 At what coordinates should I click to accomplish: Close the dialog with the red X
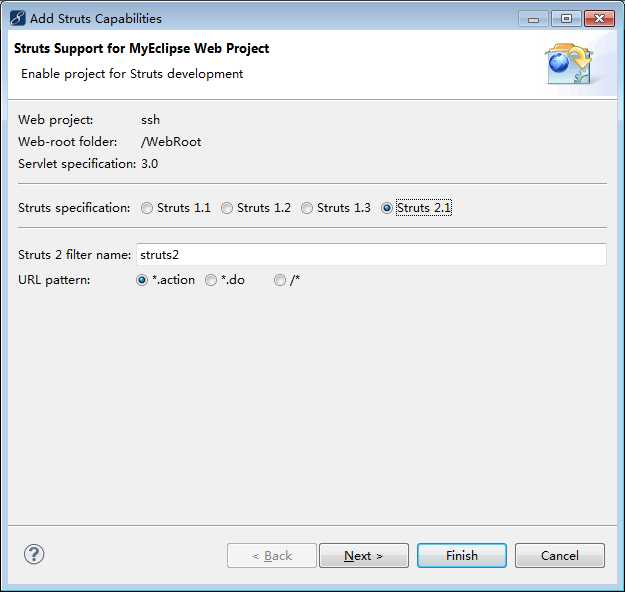pos(599,19)
